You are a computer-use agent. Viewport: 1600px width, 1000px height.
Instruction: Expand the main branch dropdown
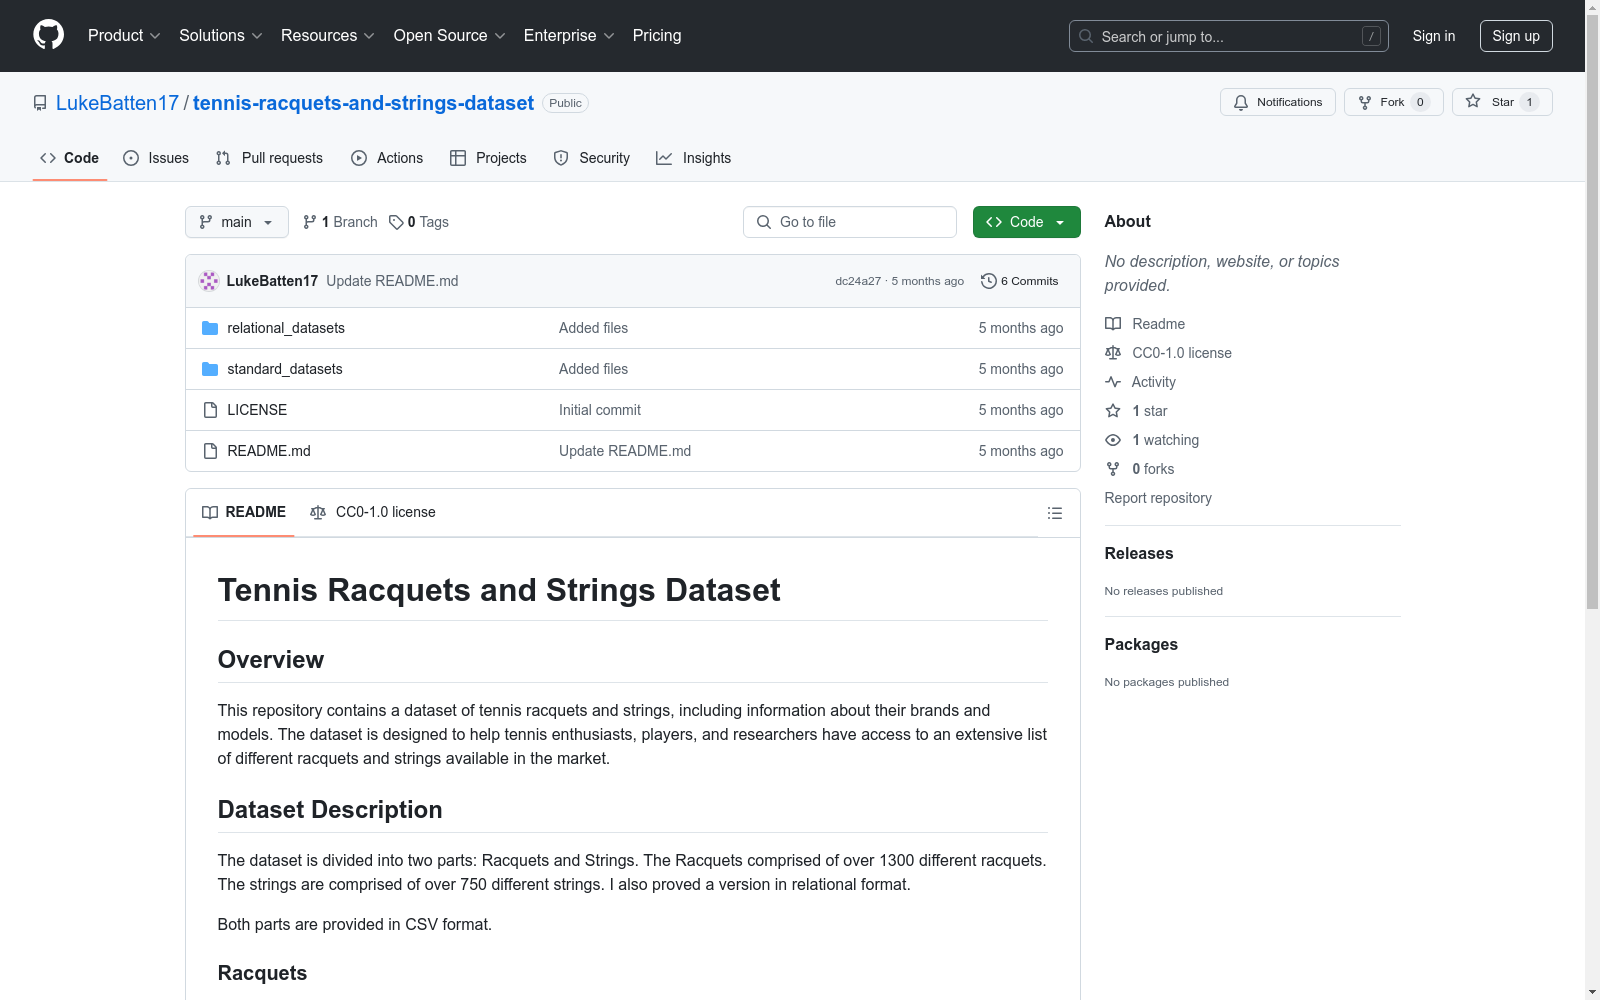[x=236, y=222]
